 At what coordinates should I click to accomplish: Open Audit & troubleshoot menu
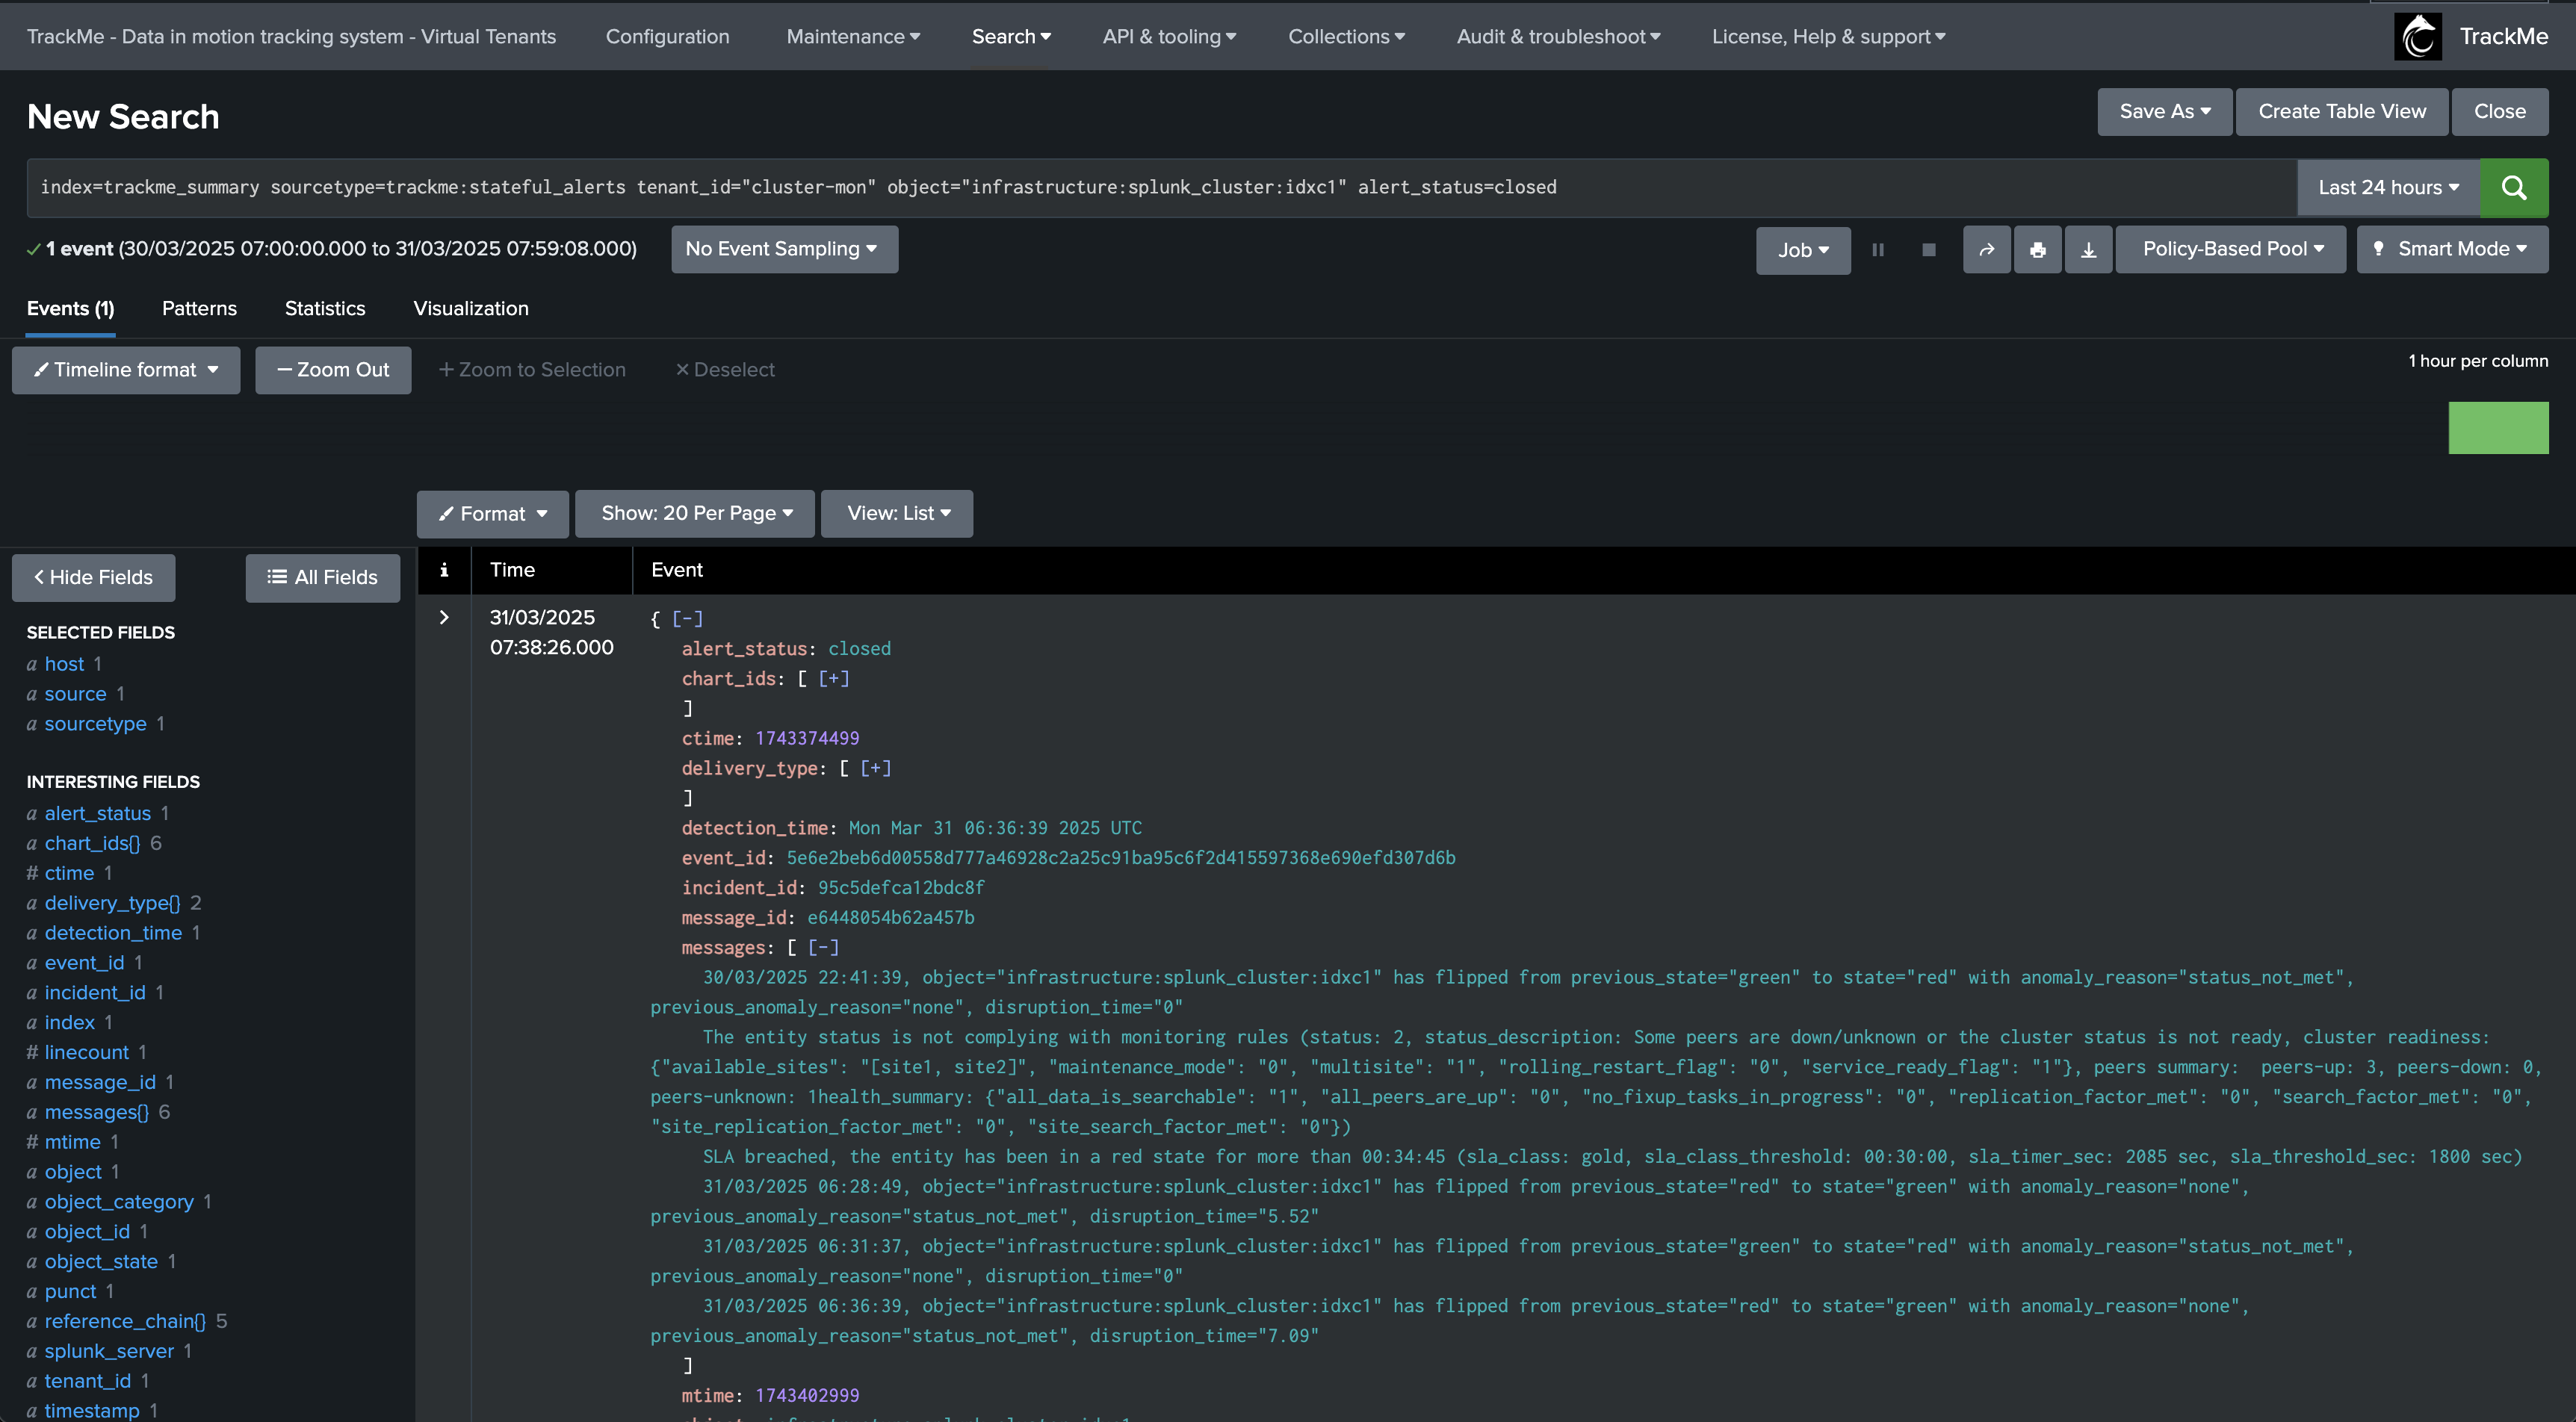(1558, 36)
